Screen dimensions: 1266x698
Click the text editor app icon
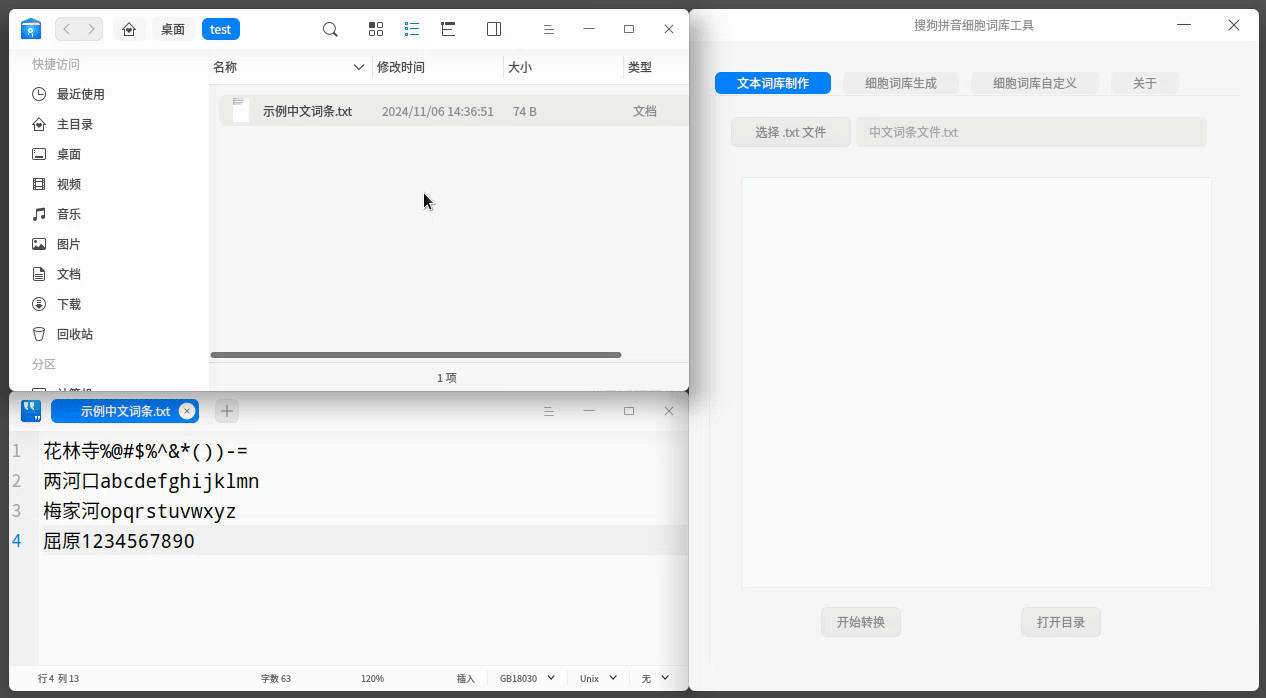pos(31,411)
